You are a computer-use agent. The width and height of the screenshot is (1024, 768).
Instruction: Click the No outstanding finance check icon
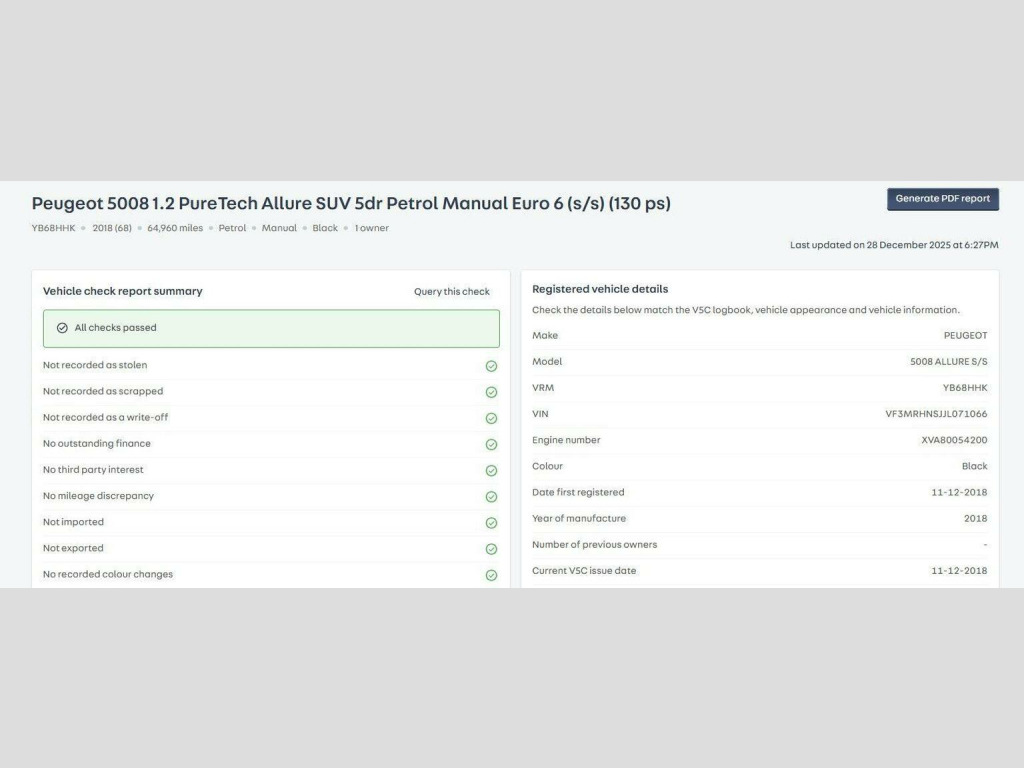tap(491, 444)
